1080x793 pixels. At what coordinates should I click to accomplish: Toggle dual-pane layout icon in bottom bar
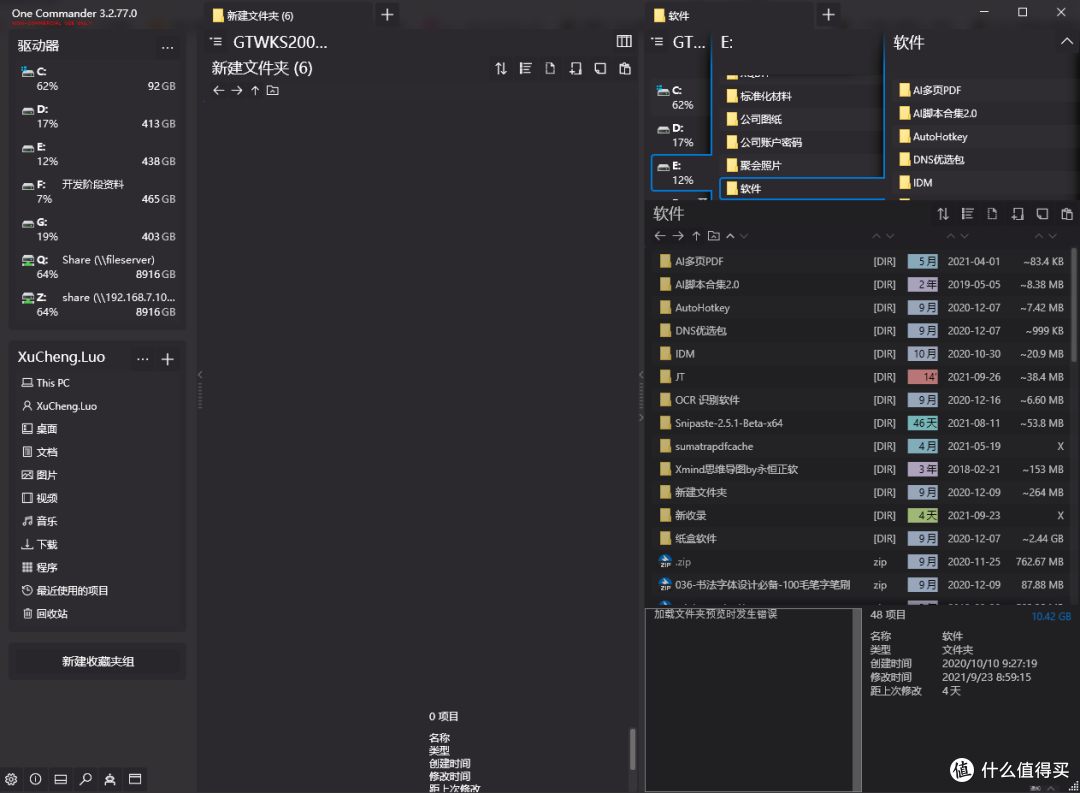pyautogui.click(x=61, y=779)
